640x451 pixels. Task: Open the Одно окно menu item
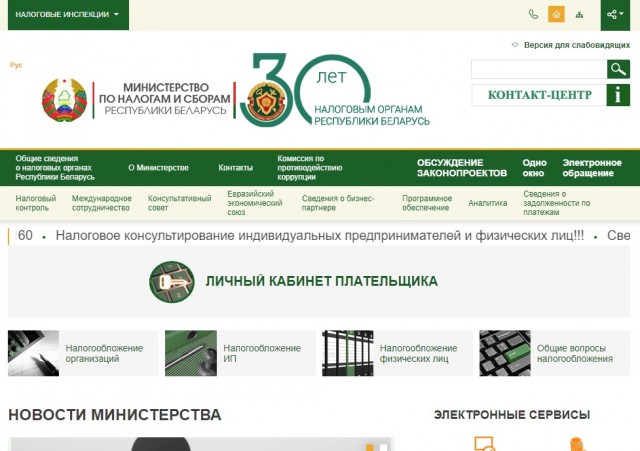[x=534, y=168]
